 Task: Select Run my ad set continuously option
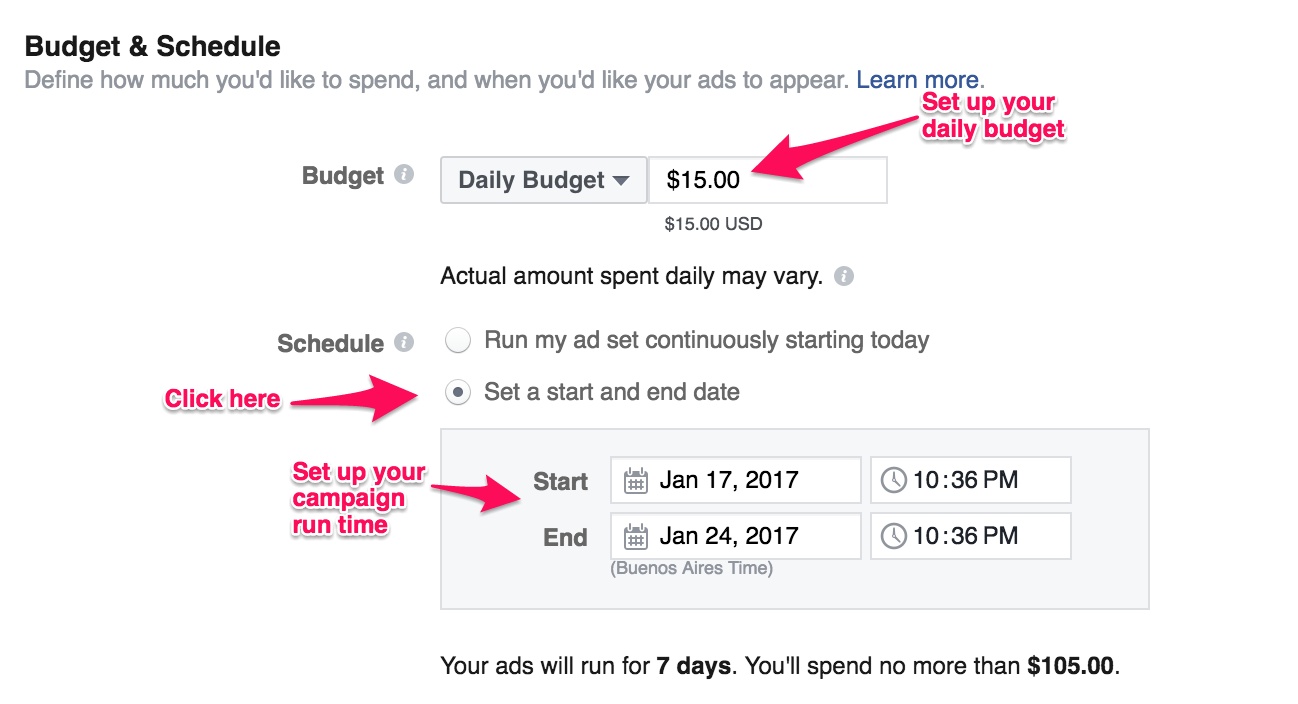point(458,341)
